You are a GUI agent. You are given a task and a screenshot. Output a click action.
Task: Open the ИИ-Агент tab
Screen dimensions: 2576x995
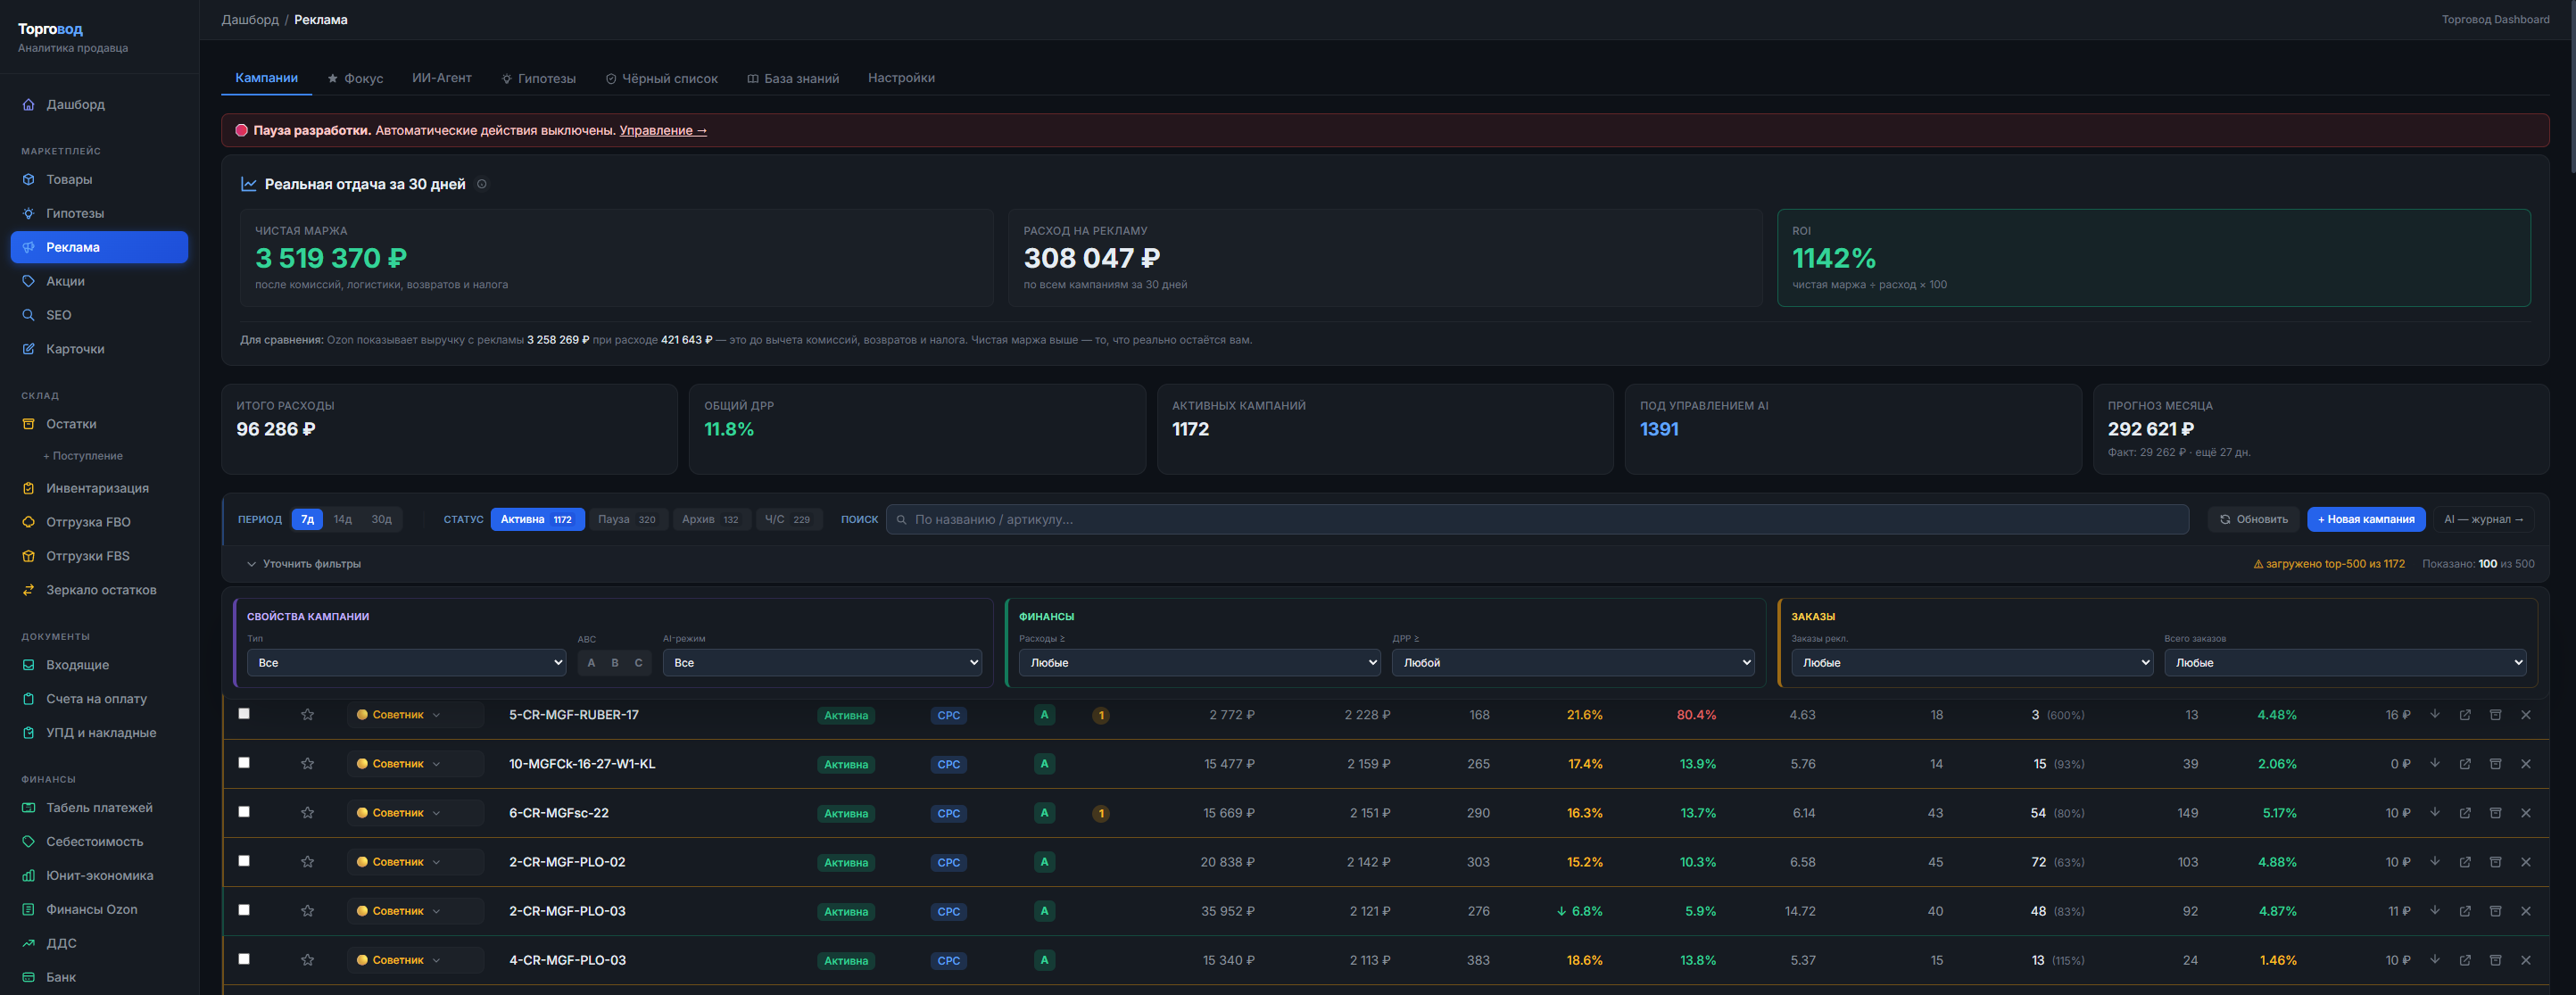click(x=442, y=78)
